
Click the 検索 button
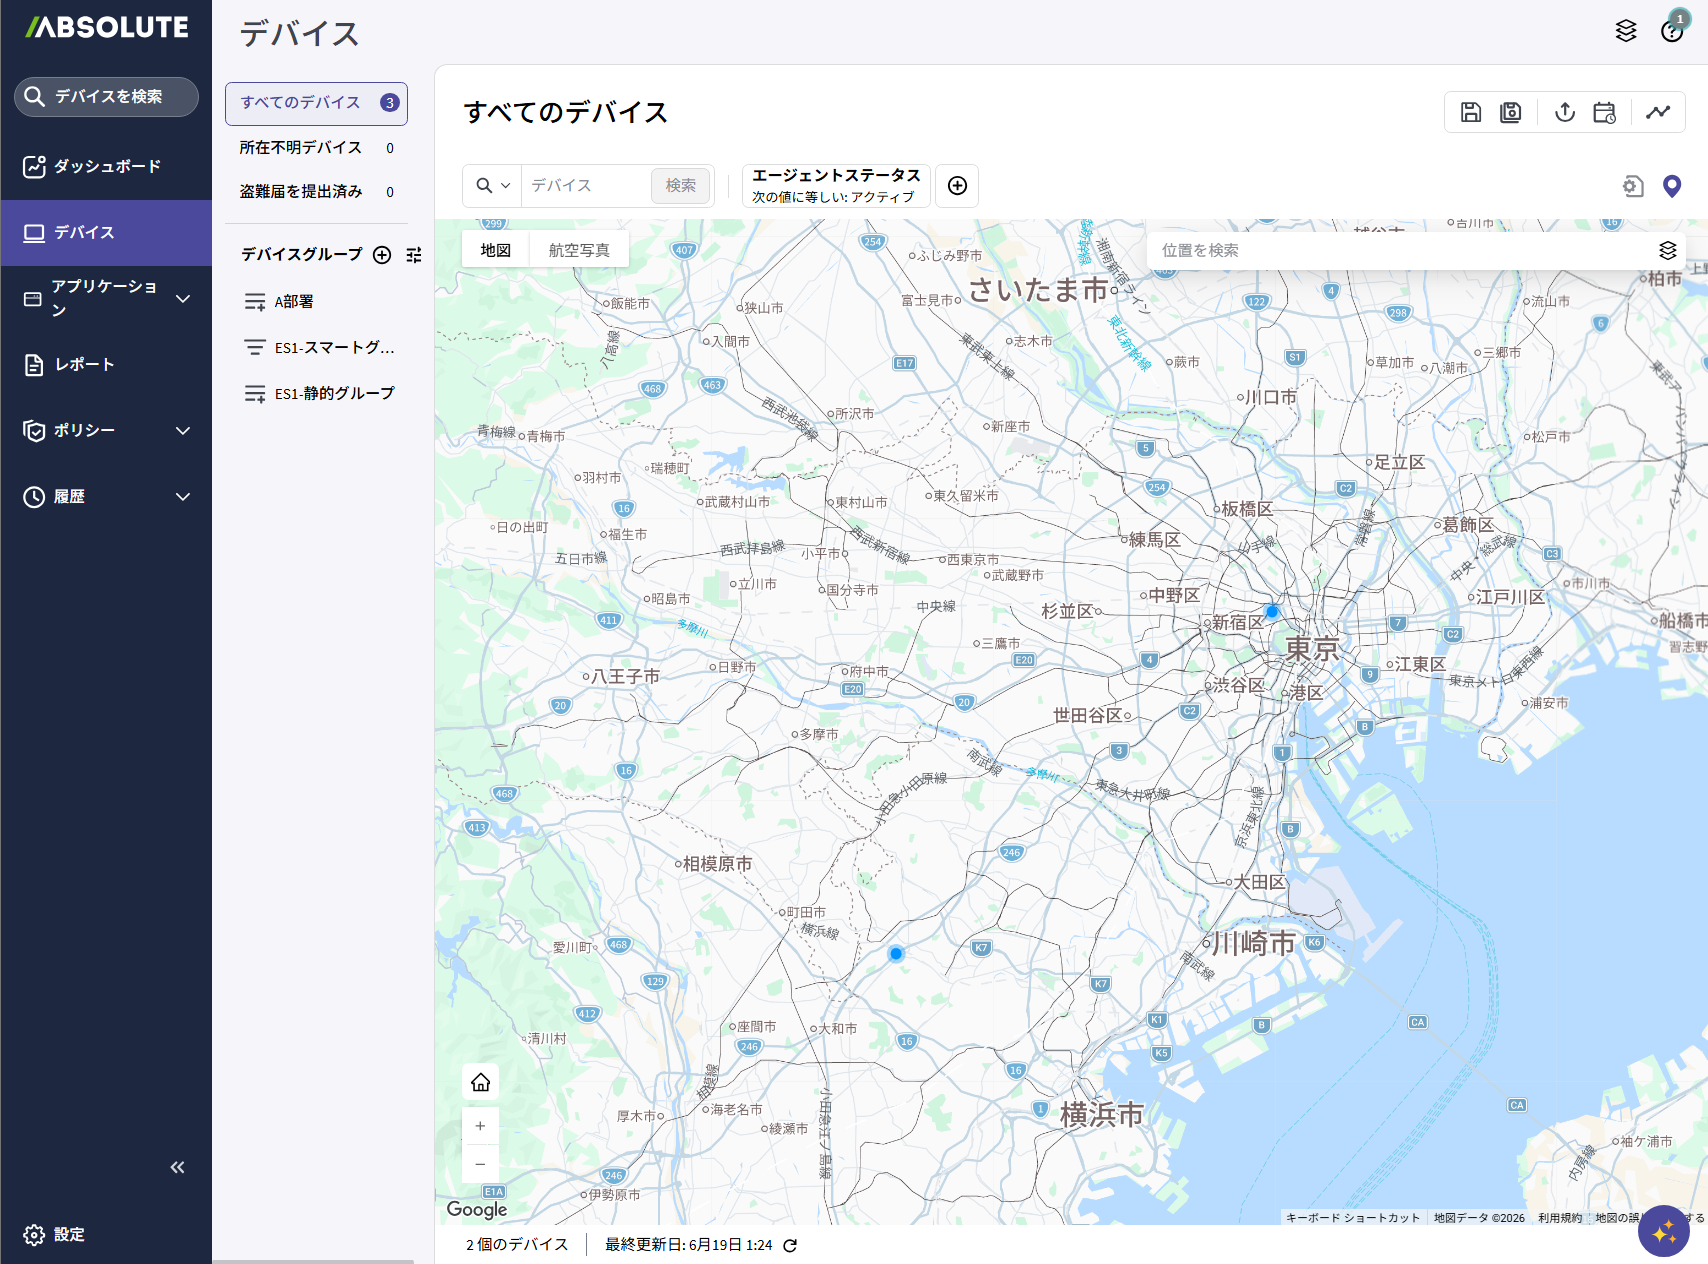(681, 186)
